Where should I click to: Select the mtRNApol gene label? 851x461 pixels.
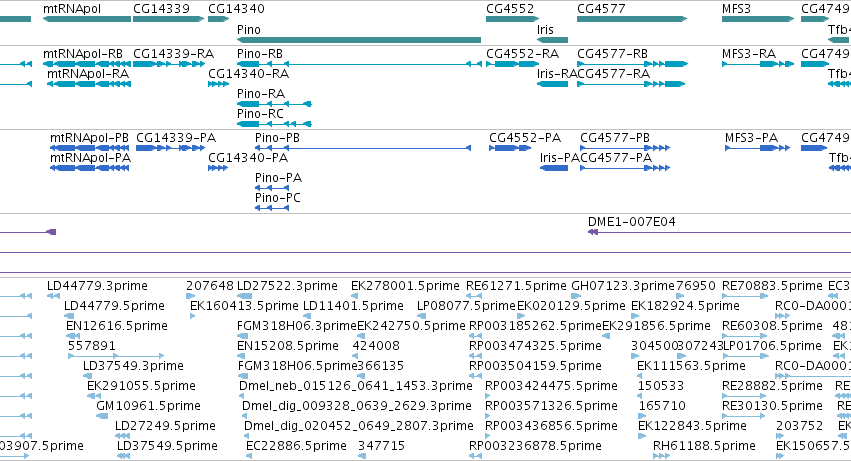pos(72,9)
